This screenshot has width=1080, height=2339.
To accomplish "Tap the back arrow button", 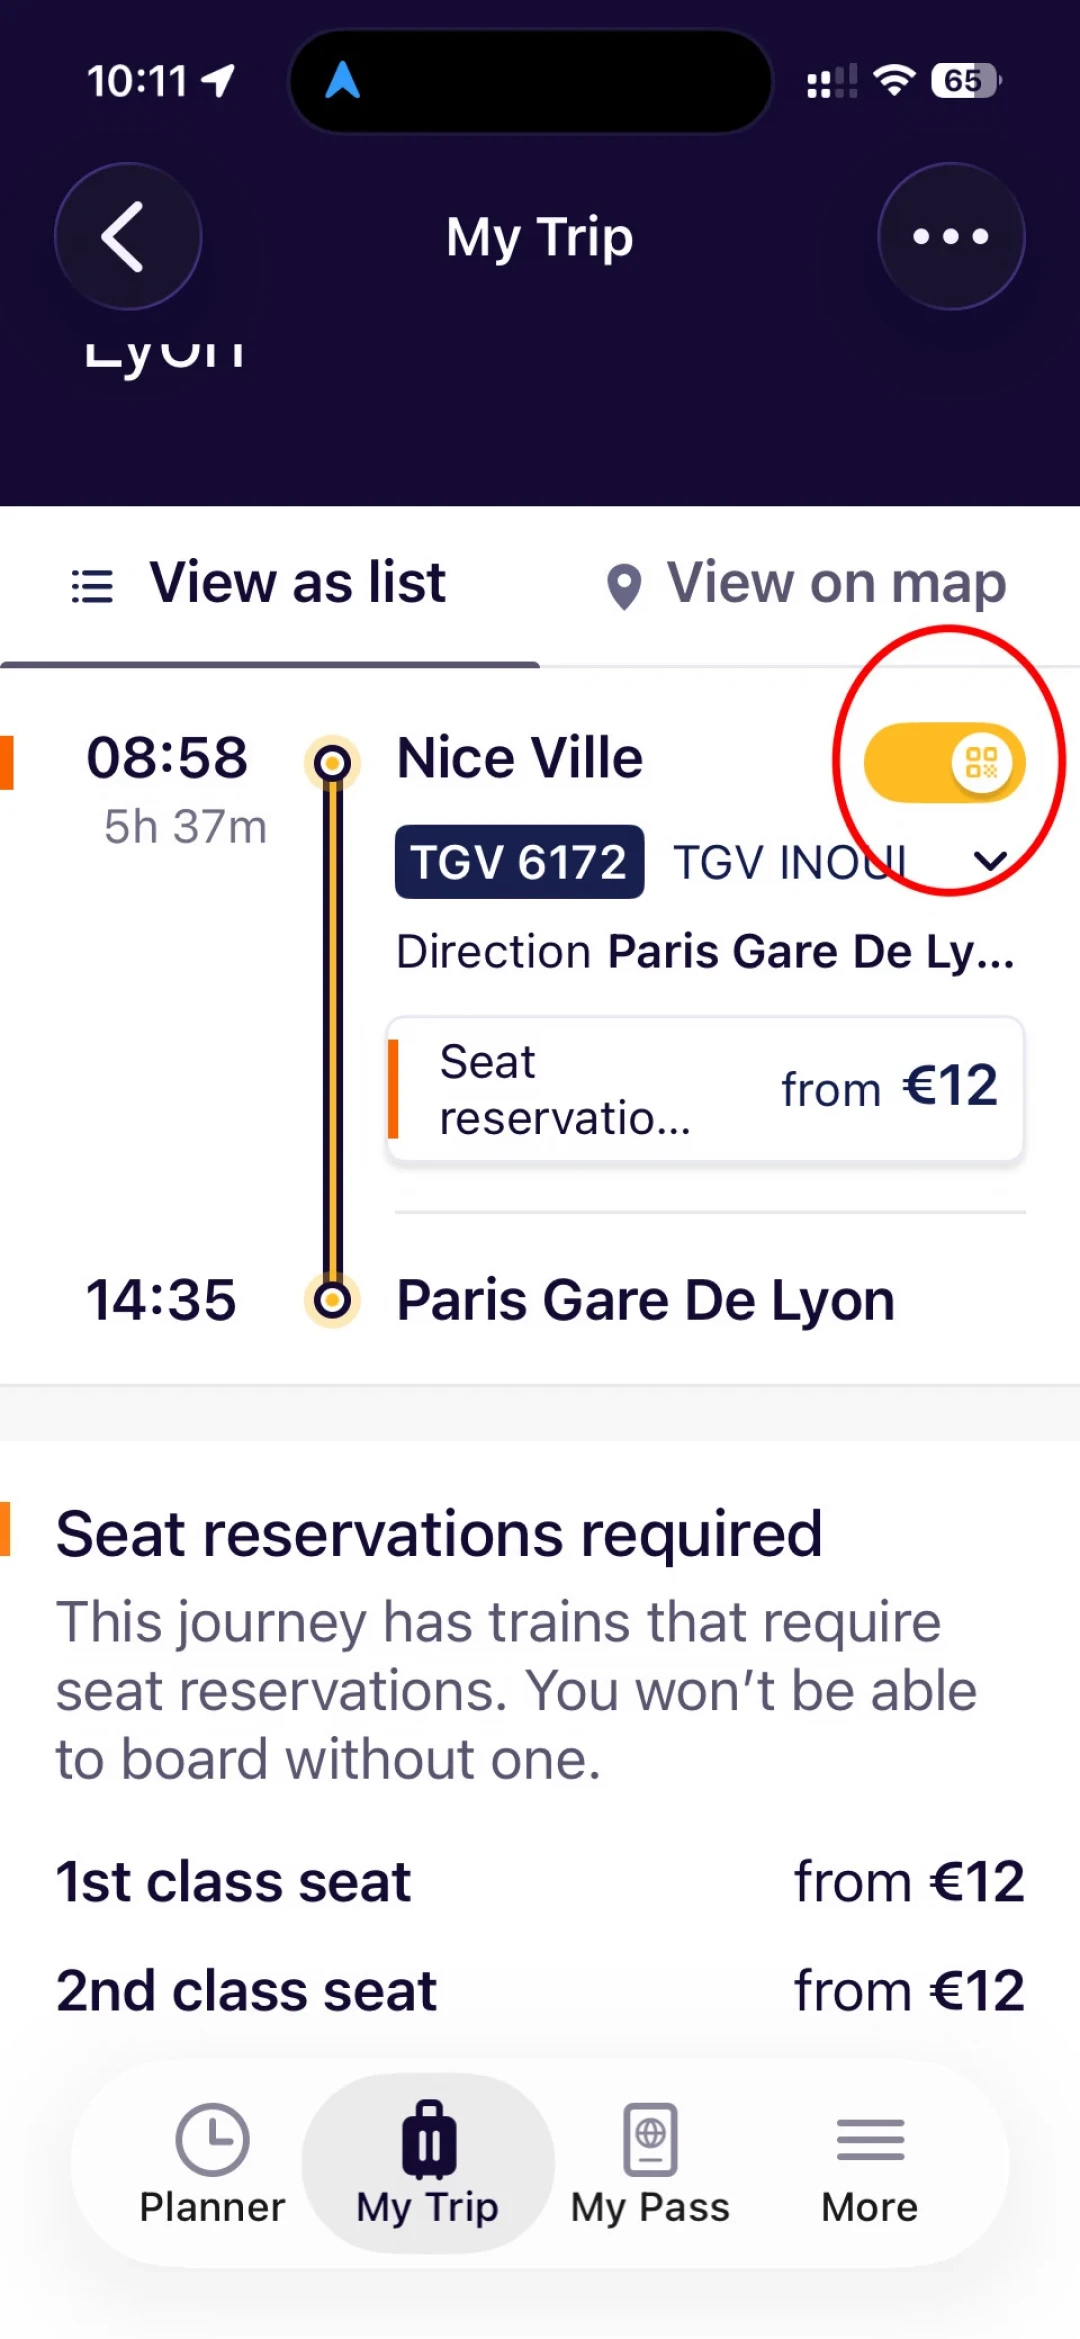I will pos(127,237).
